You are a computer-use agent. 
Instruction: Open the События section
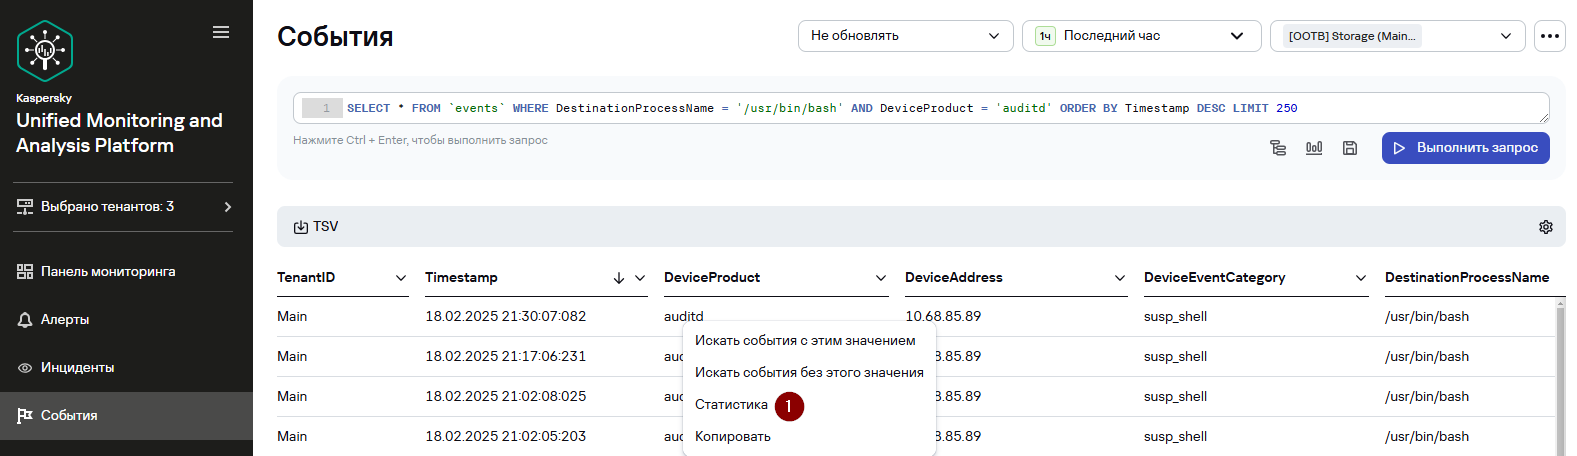click(126, 415)
